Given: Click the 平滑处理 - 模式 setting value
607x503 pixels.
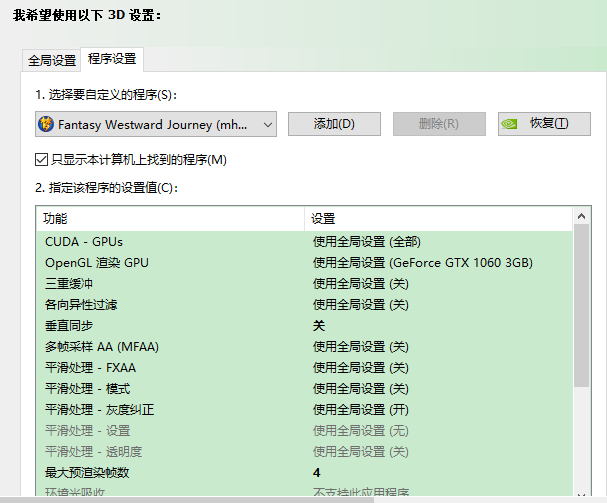Looking at the screenshot, I should point(361,388).
